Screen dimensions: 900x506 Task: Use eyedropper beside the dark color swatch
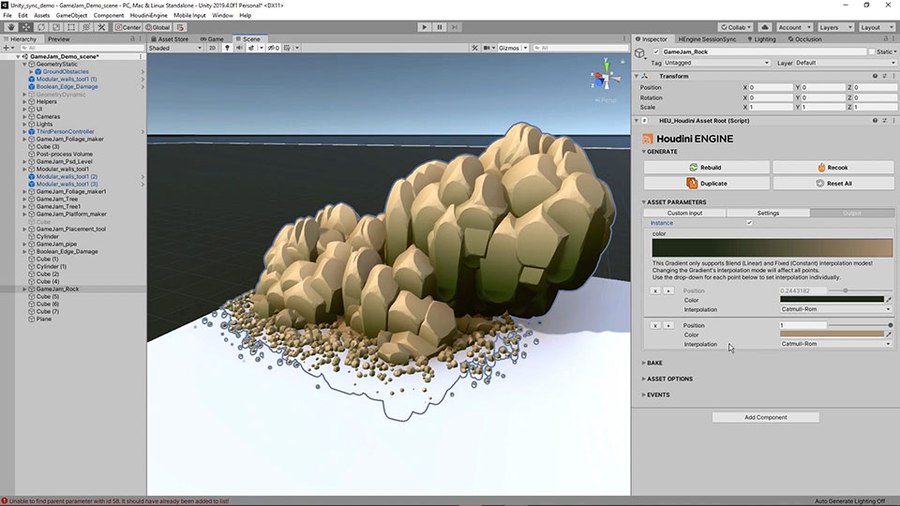click(889, 299)
